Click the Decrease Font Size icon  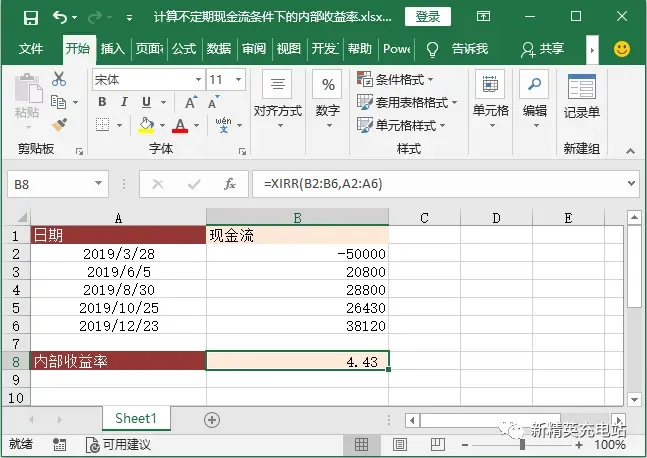(213, 102)
